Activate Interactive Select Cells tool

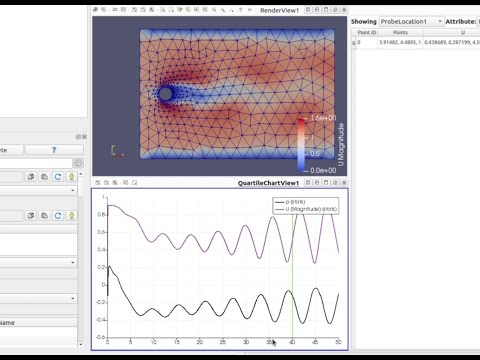coord(223,10)
